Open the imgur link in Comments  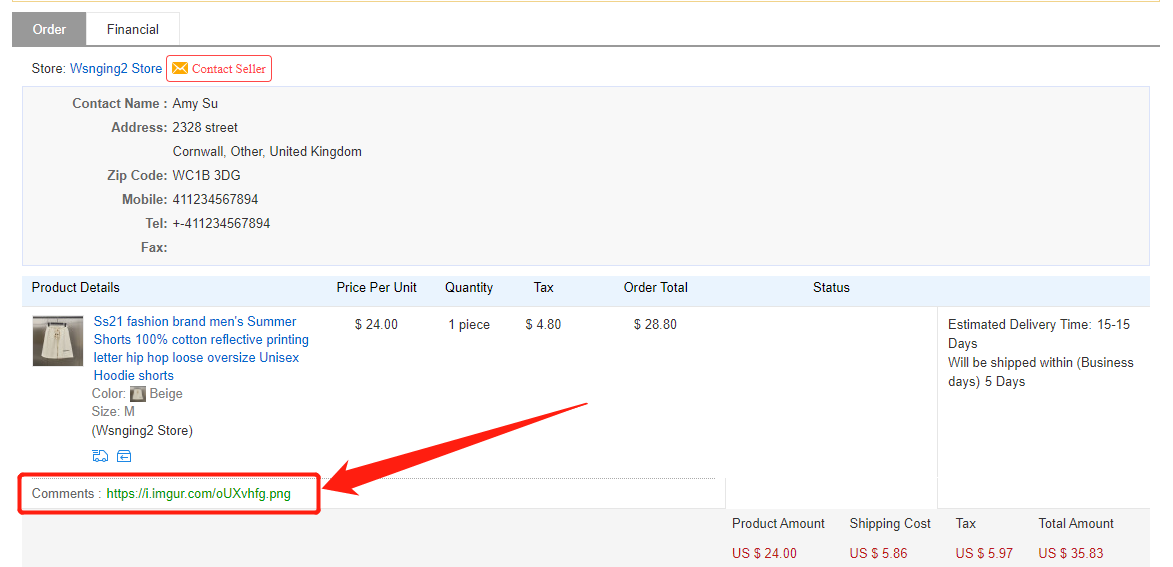(198, 494)
